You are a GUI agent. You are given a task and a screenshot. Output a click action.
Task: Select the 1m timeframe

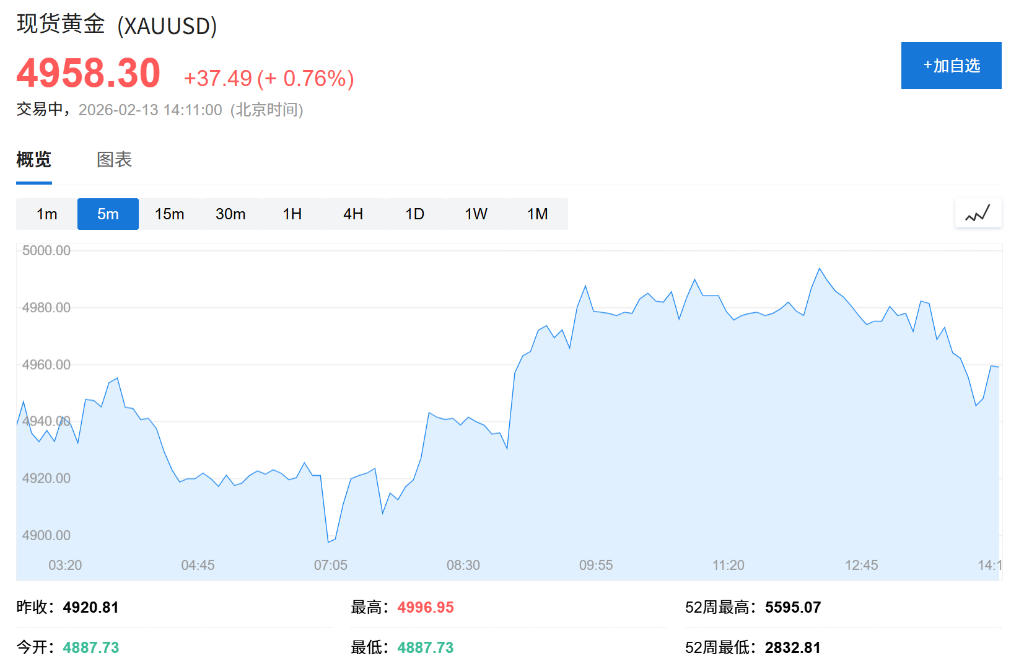(46, 213)
